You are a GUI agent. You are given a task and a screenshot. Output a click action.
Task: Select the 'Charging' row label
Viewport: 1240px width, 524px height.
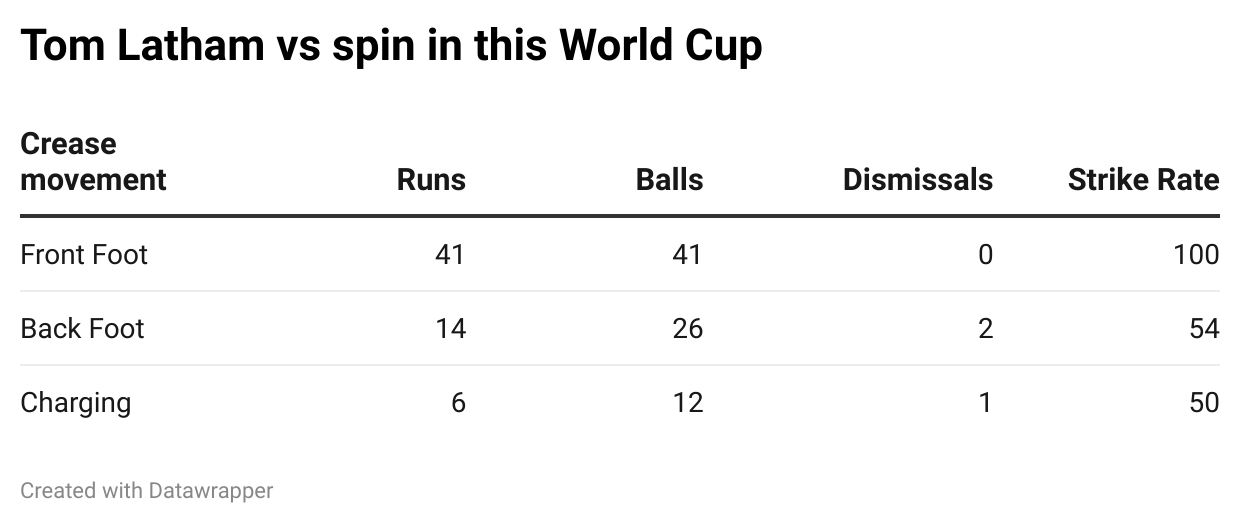[76, 403]
